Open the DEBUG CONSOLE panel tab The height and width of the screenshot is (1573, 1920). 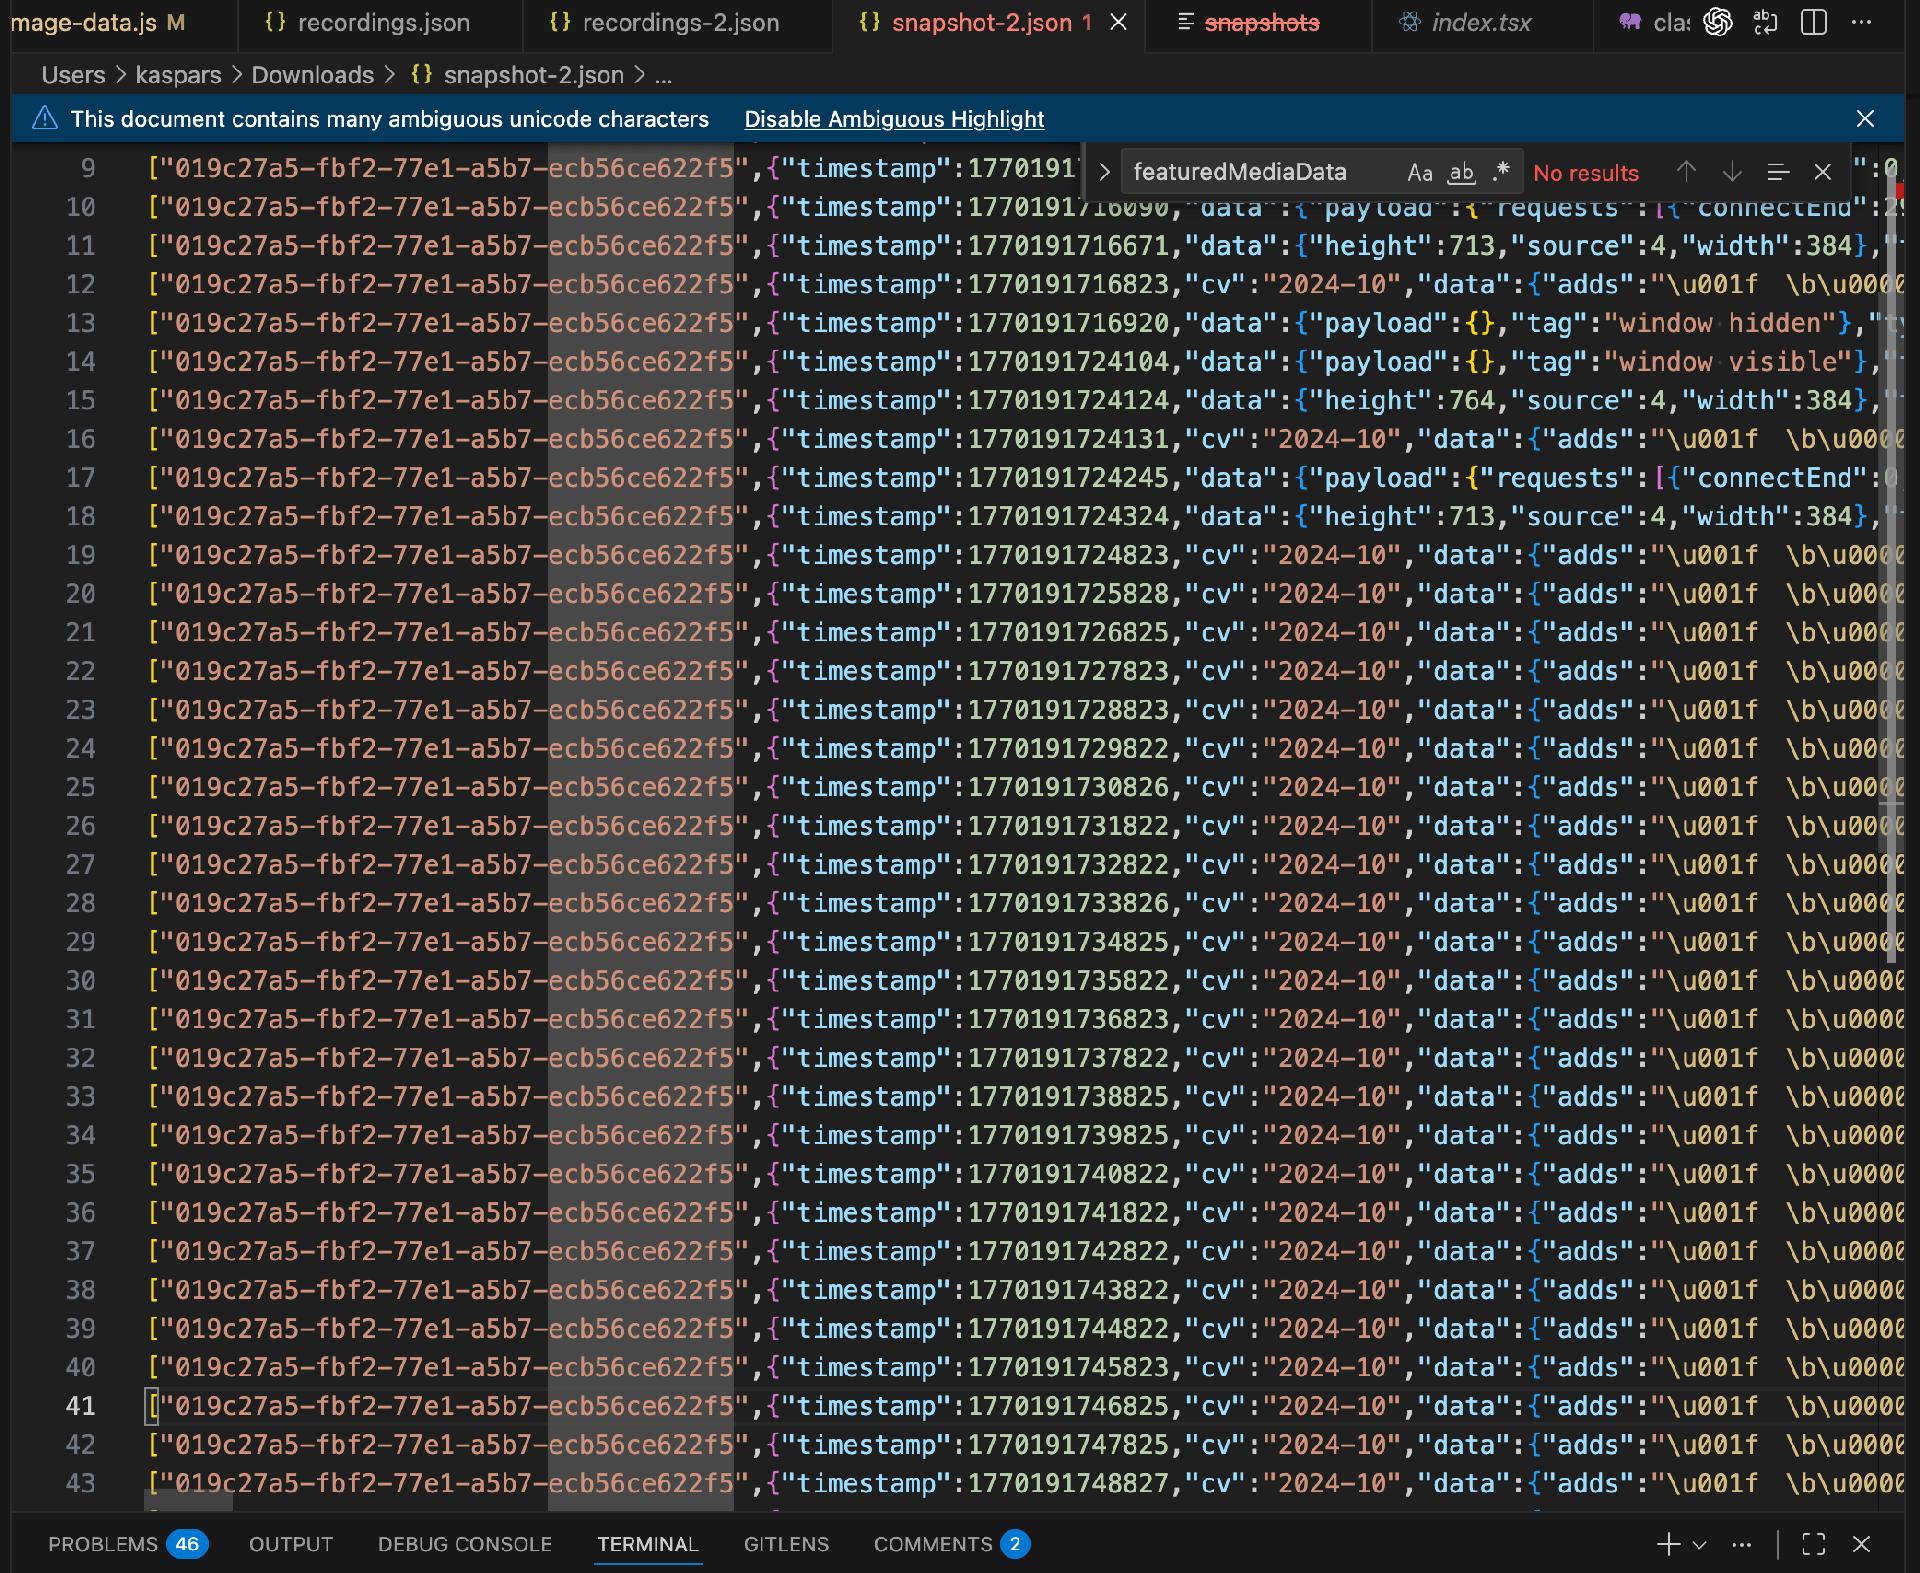[465, 1544]
